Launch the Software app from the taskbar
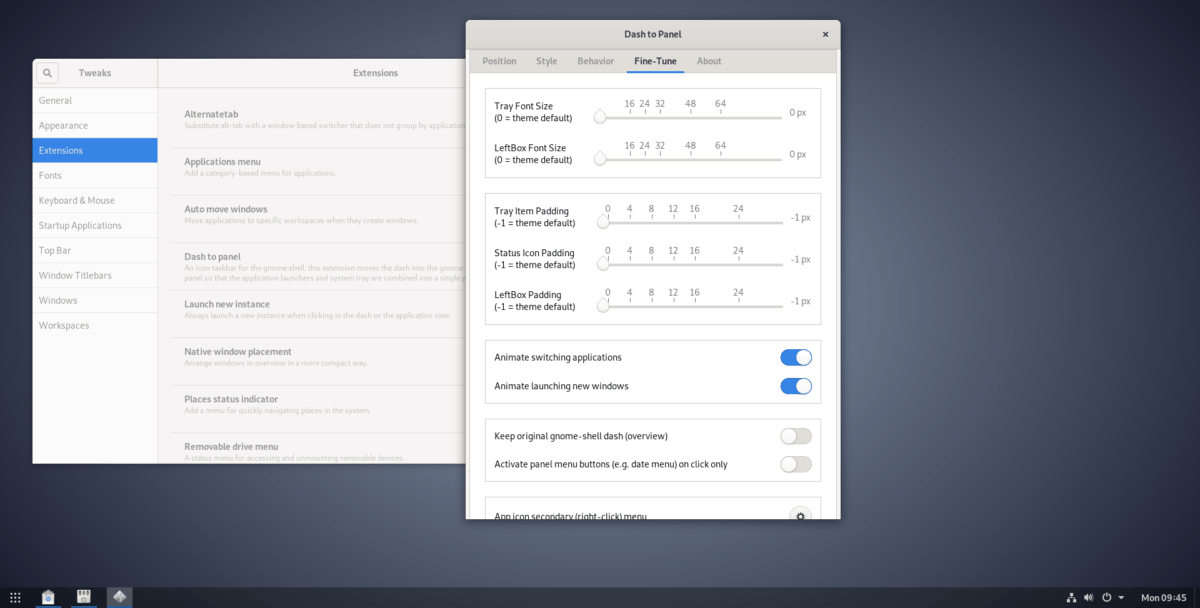Image resolution: width=1200 pixels, height=608 pixels. click(x=48, y=597)
